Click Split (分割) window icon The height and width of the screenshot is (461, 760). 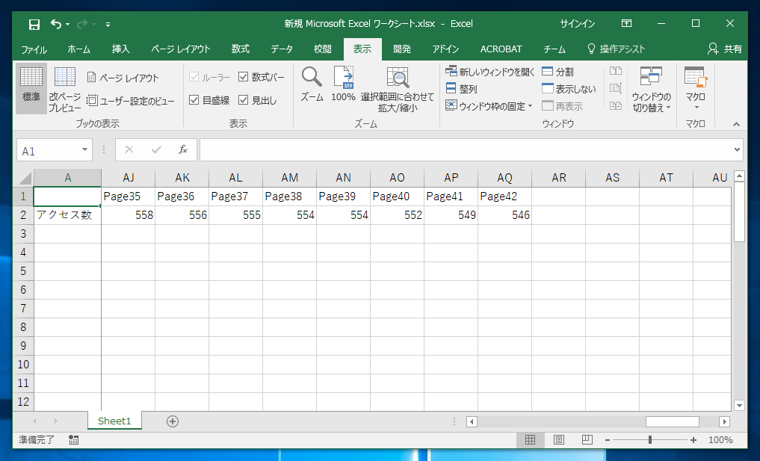(557, 72)
